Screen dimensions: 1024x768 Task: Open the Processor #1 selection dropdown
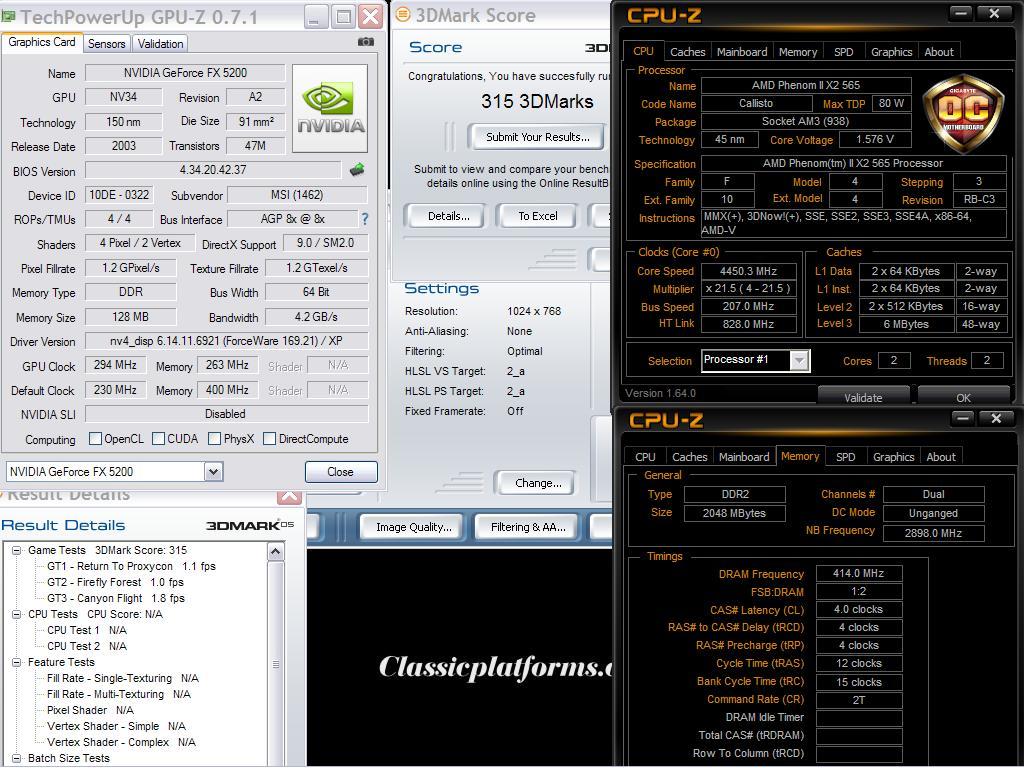[x=799, y=360]
